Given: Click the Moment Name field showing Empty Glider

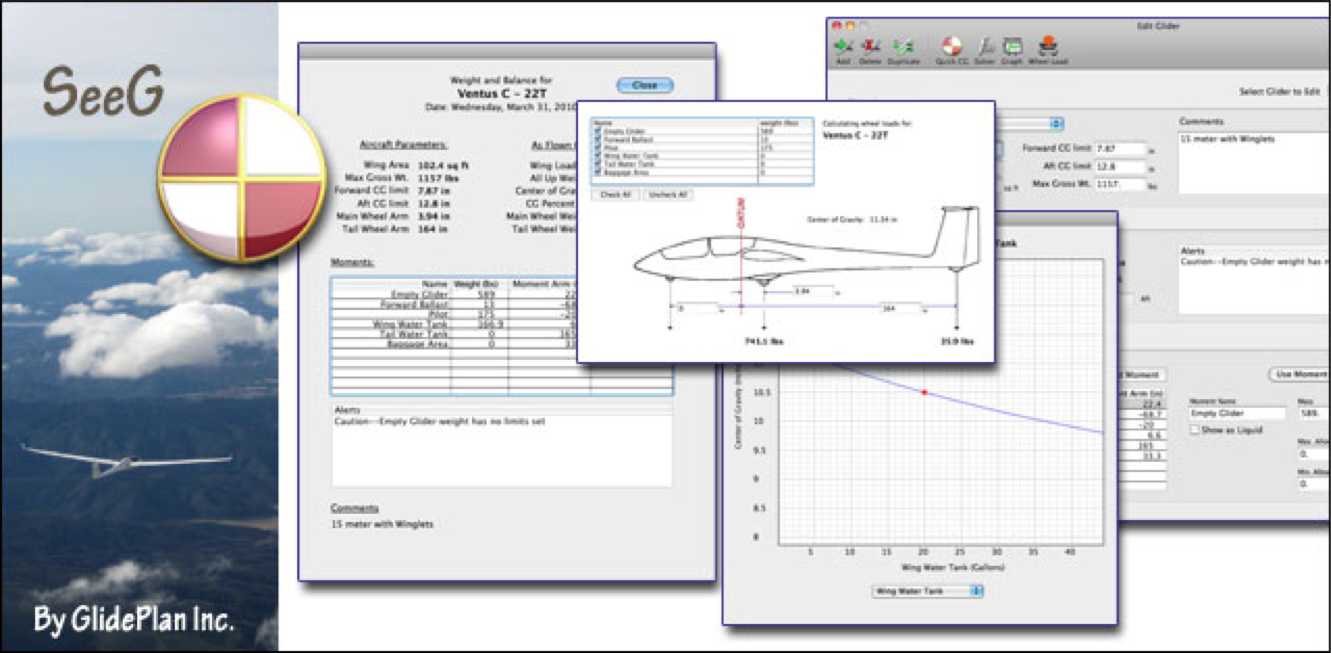Looking at the screenshot, I should (x=1237, y=413).
